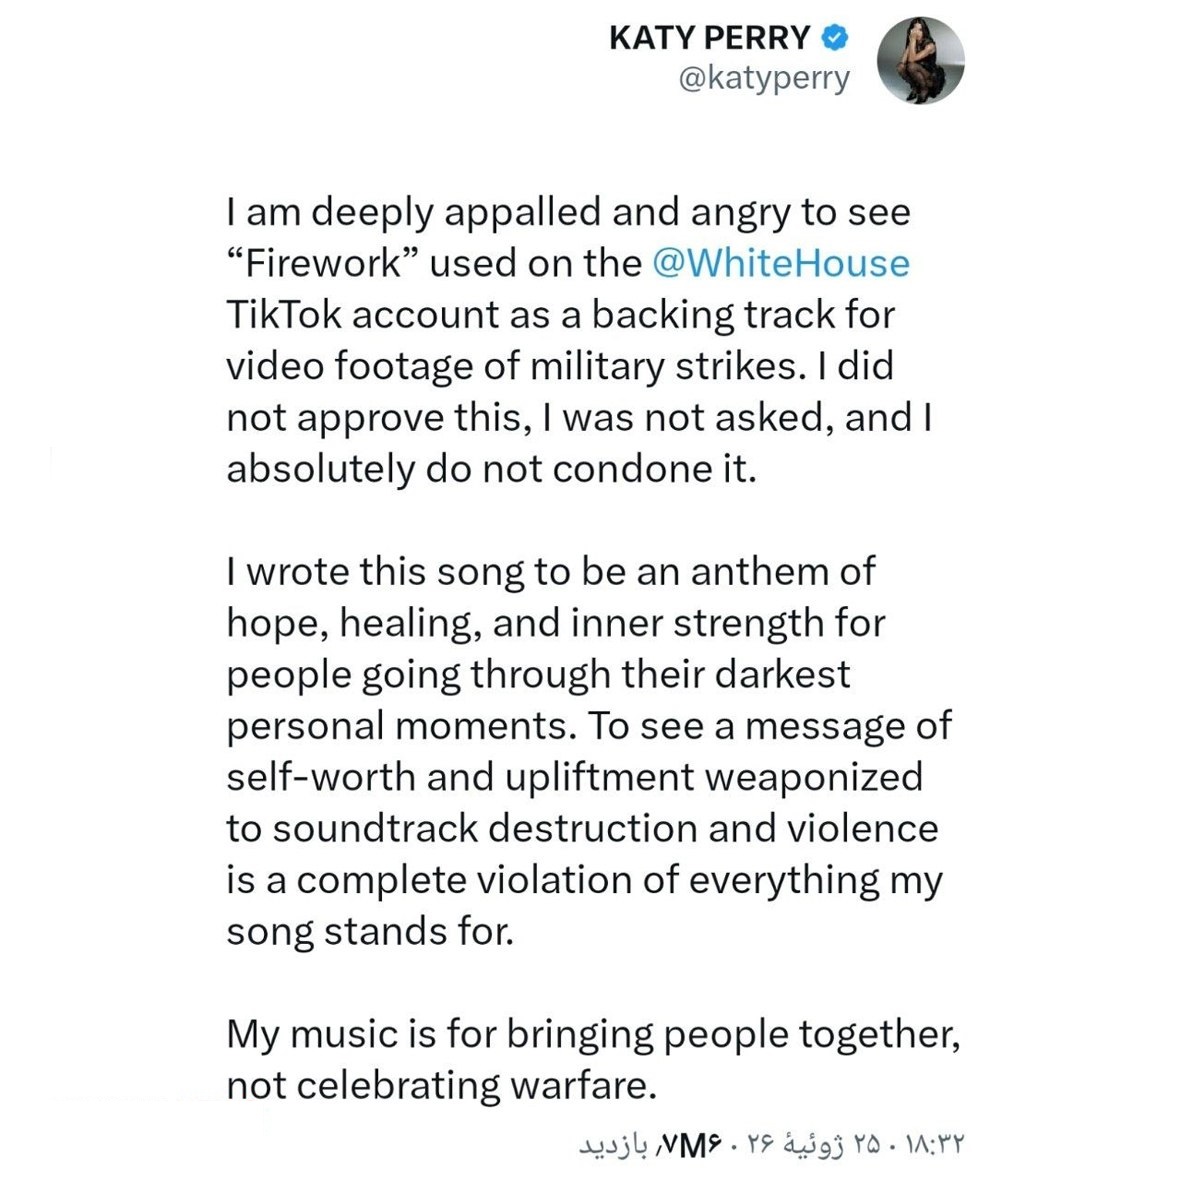Click the line 'I am deeply appalled and angry to see'
This screenshot has height=1181, width=1181.
click(x=569, y=212)
